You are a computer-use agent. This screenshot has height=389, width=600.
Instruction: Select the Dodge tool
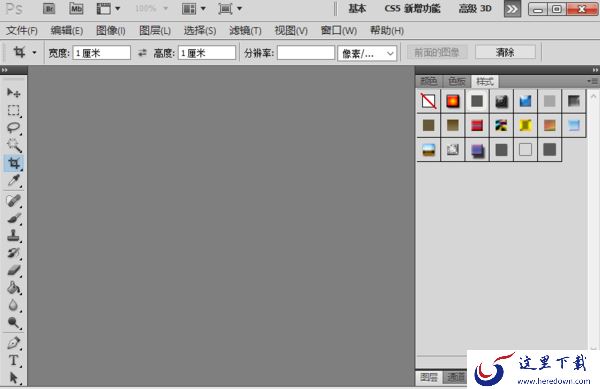click(13, 323)
